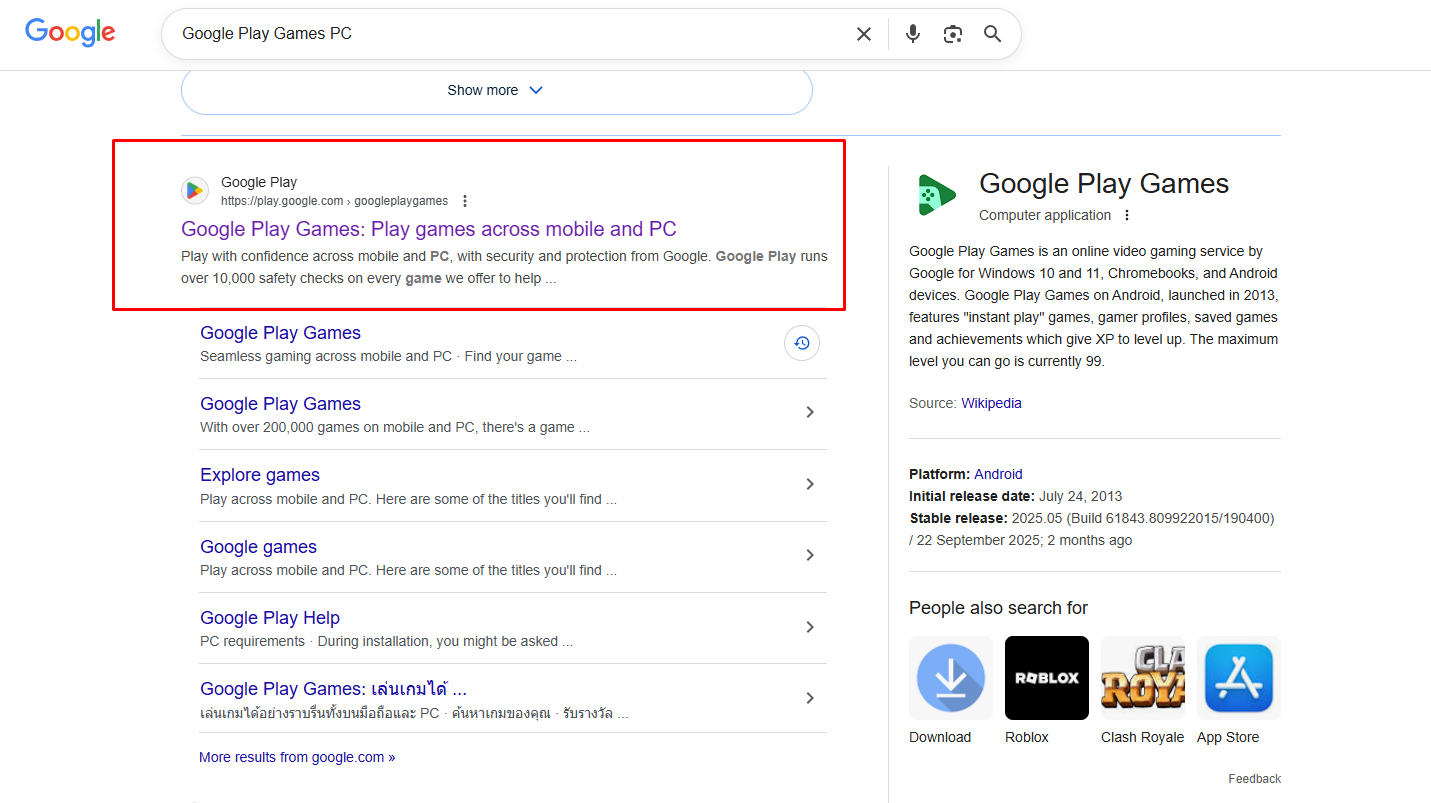Open Google Lens camera icon for image search
Screen dimensions: 1431x803
point(952,33)
